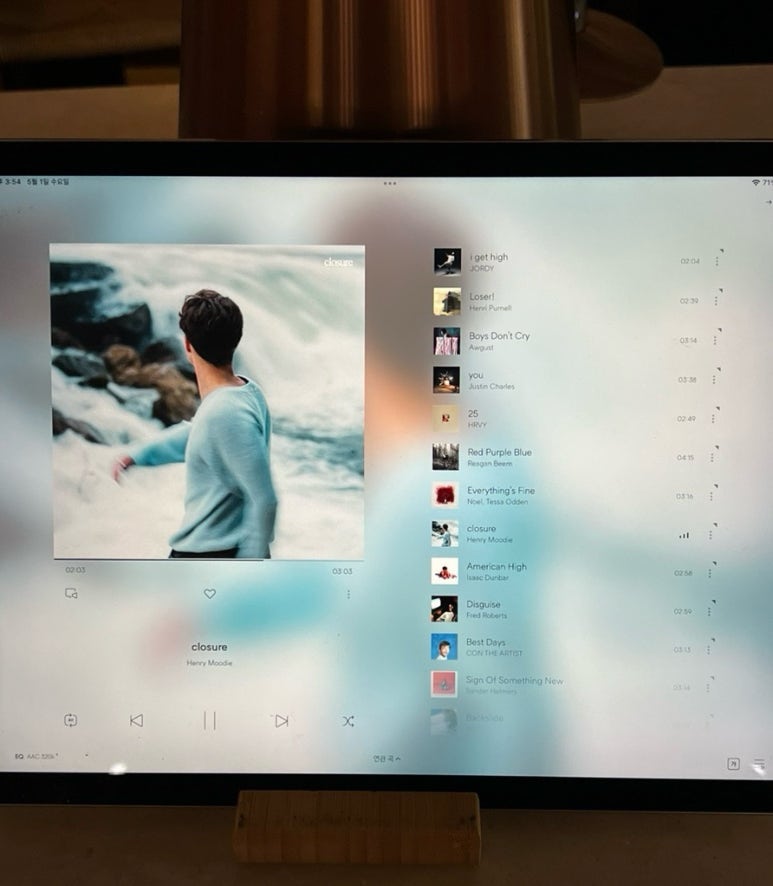
Task: Show lyrics with the 가 icon
Action: coord(733,765)
